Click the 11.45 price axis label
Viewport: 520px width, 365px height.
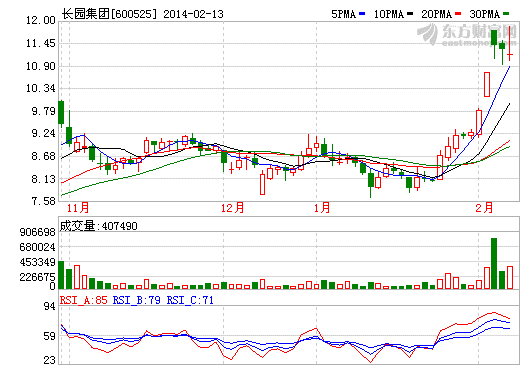click(x=41, y=43)
